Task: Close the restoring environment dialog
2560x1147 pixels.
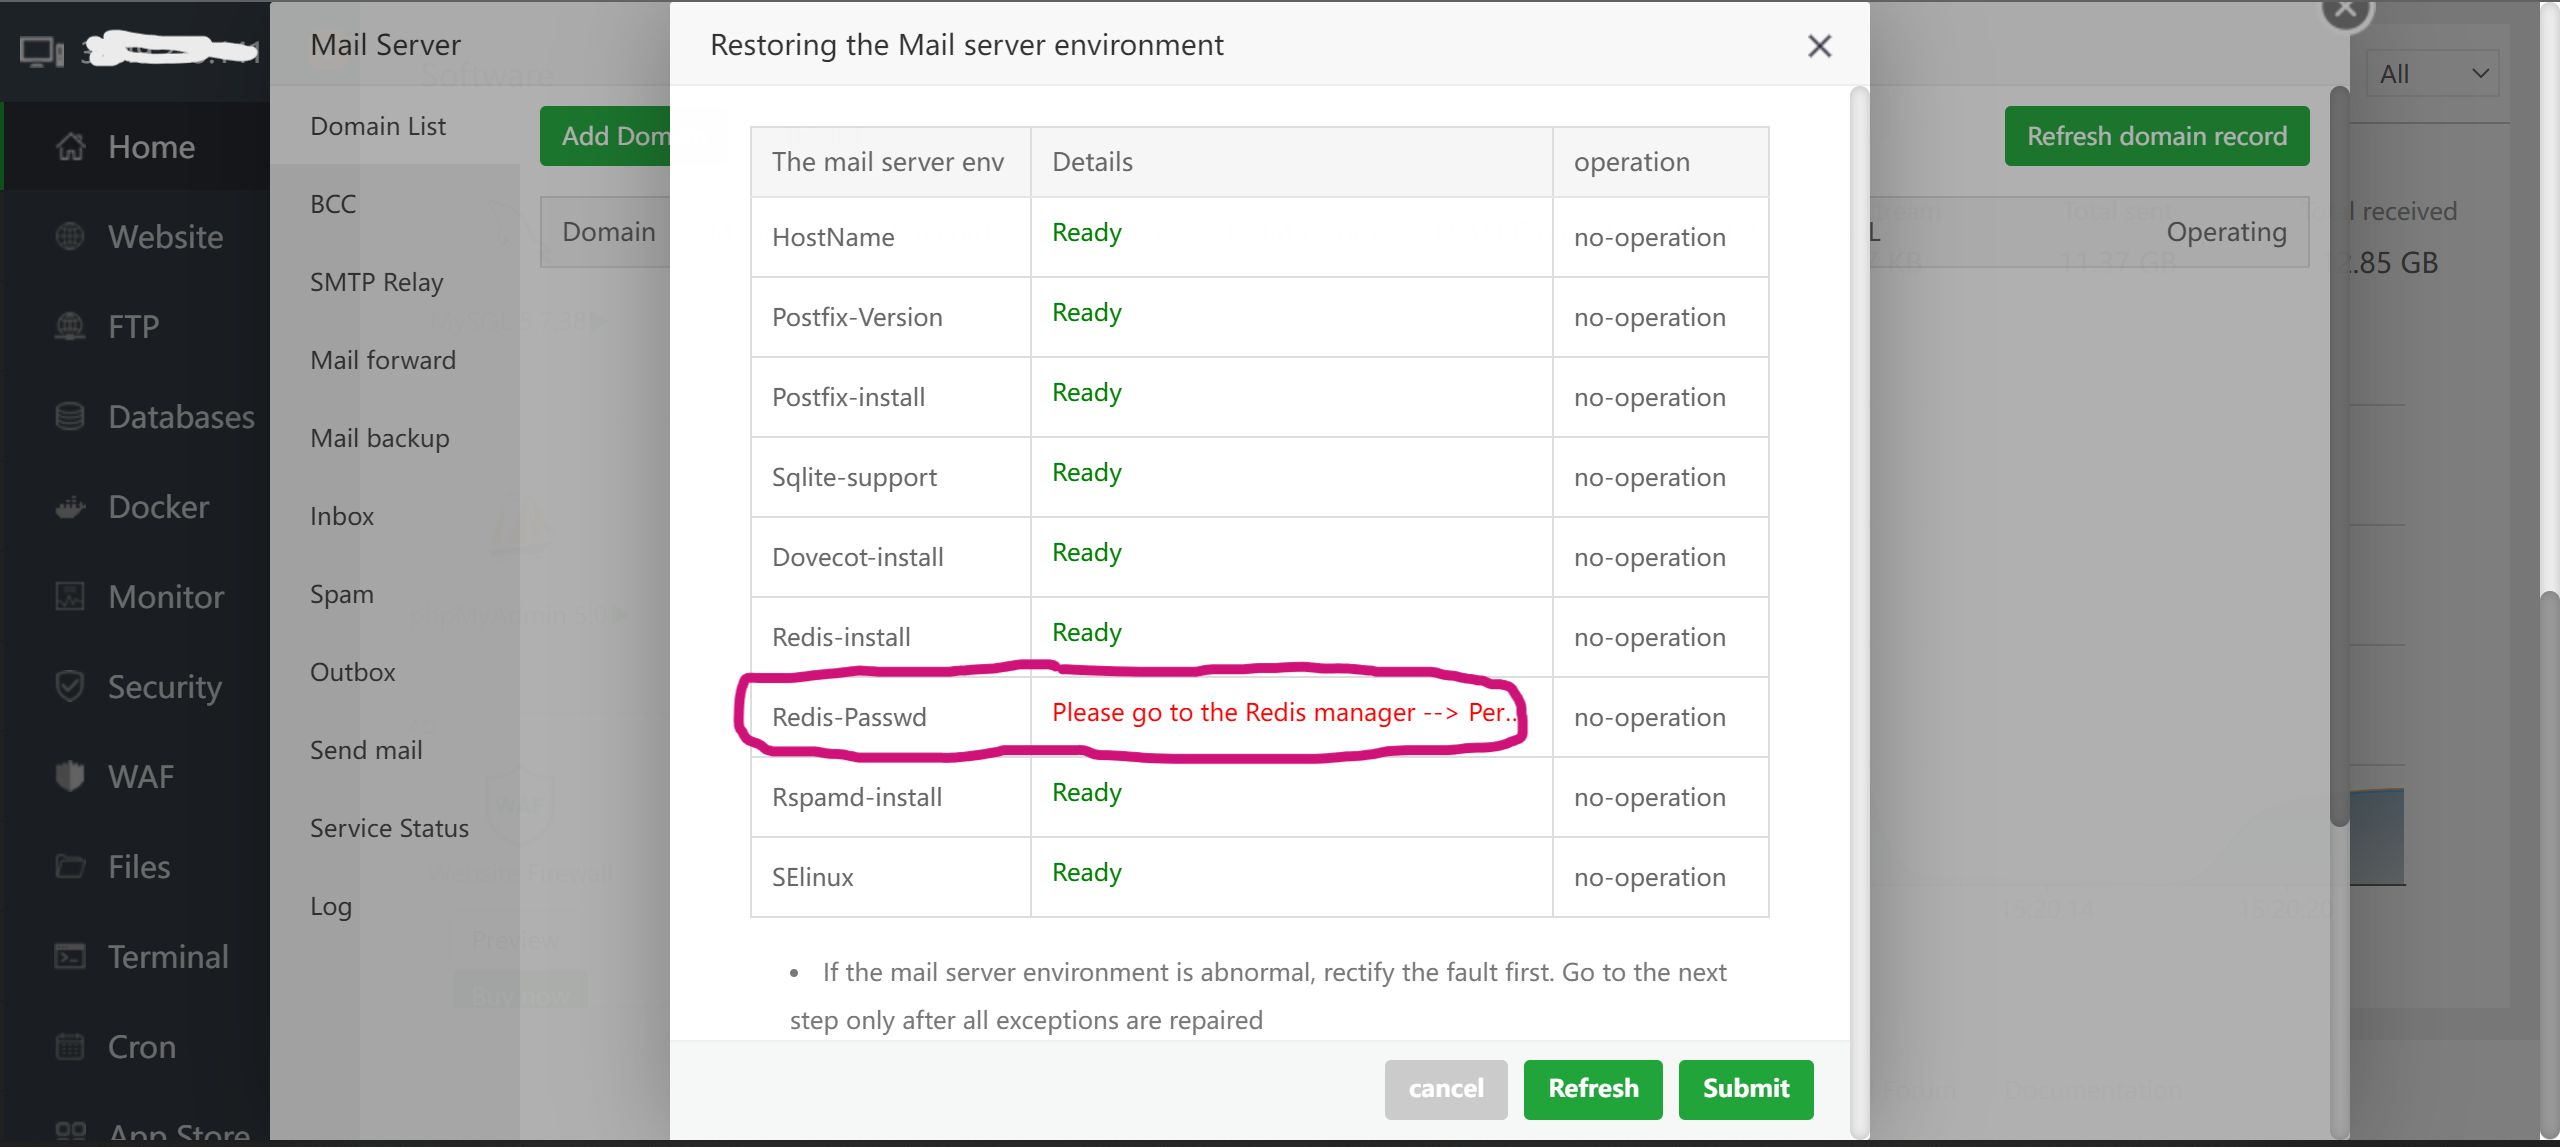Action: [1819, 46]
